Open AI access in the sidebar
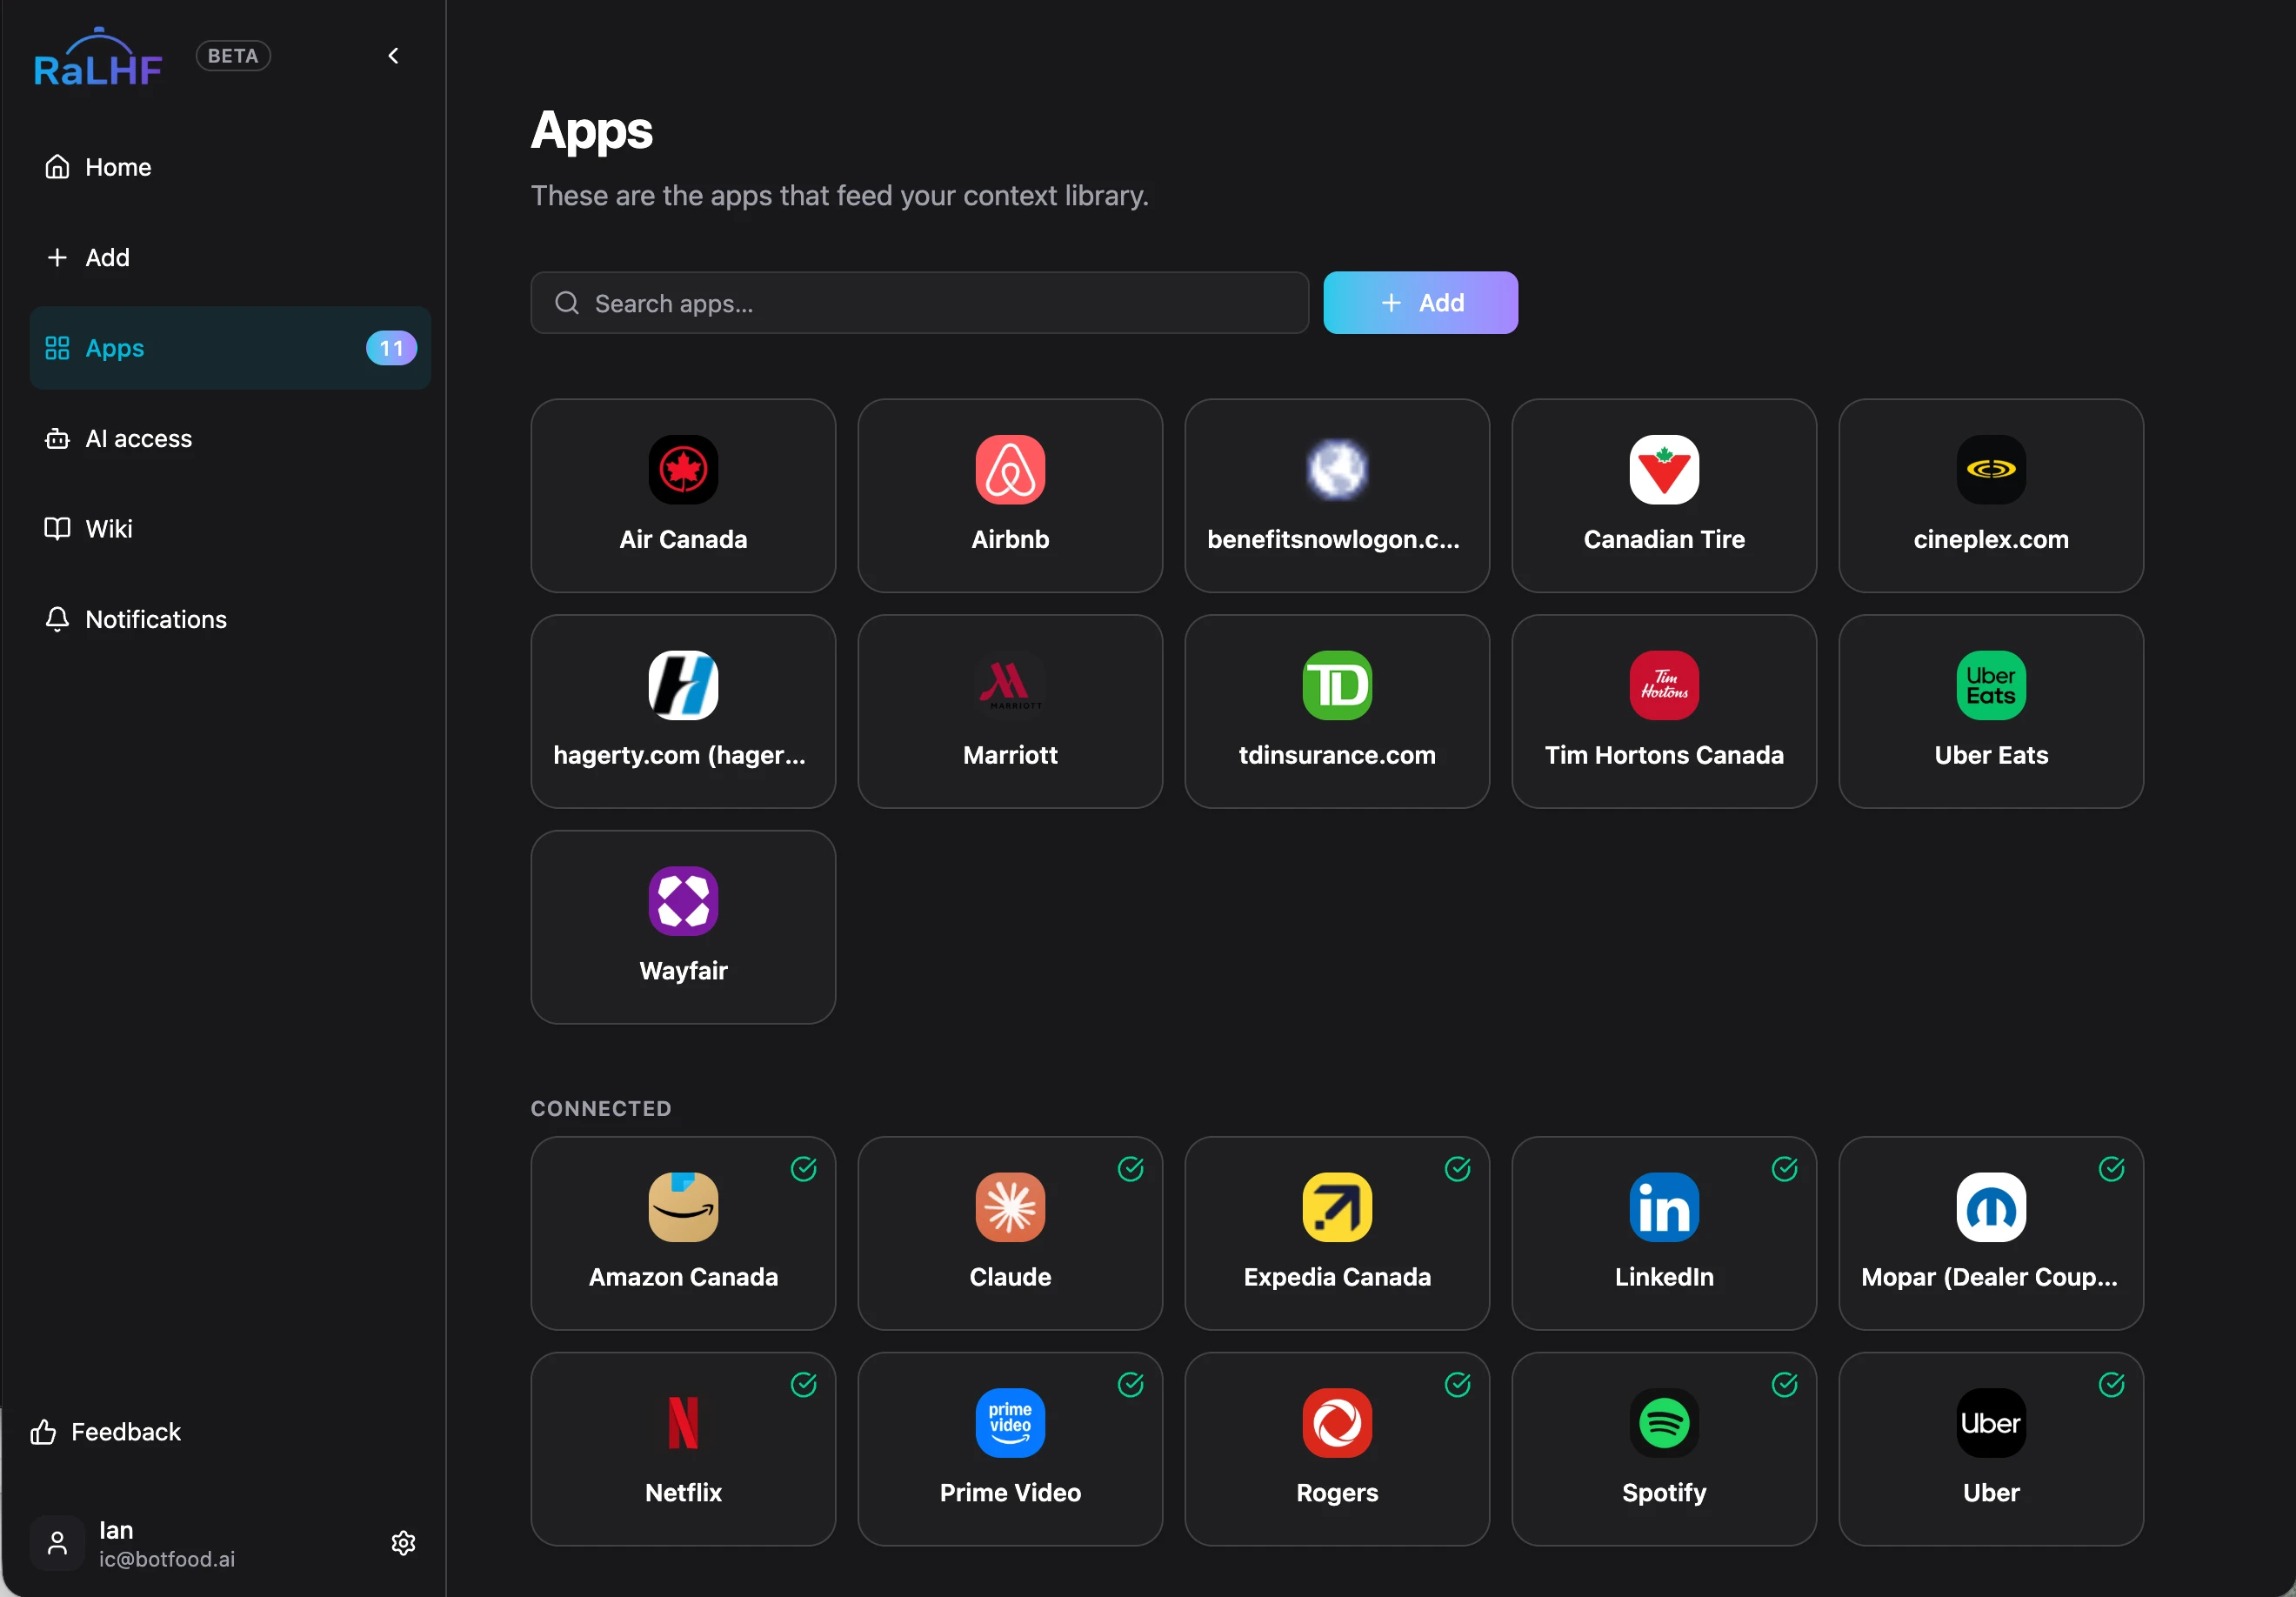The image size is (2296, 1597). [230, 439]
